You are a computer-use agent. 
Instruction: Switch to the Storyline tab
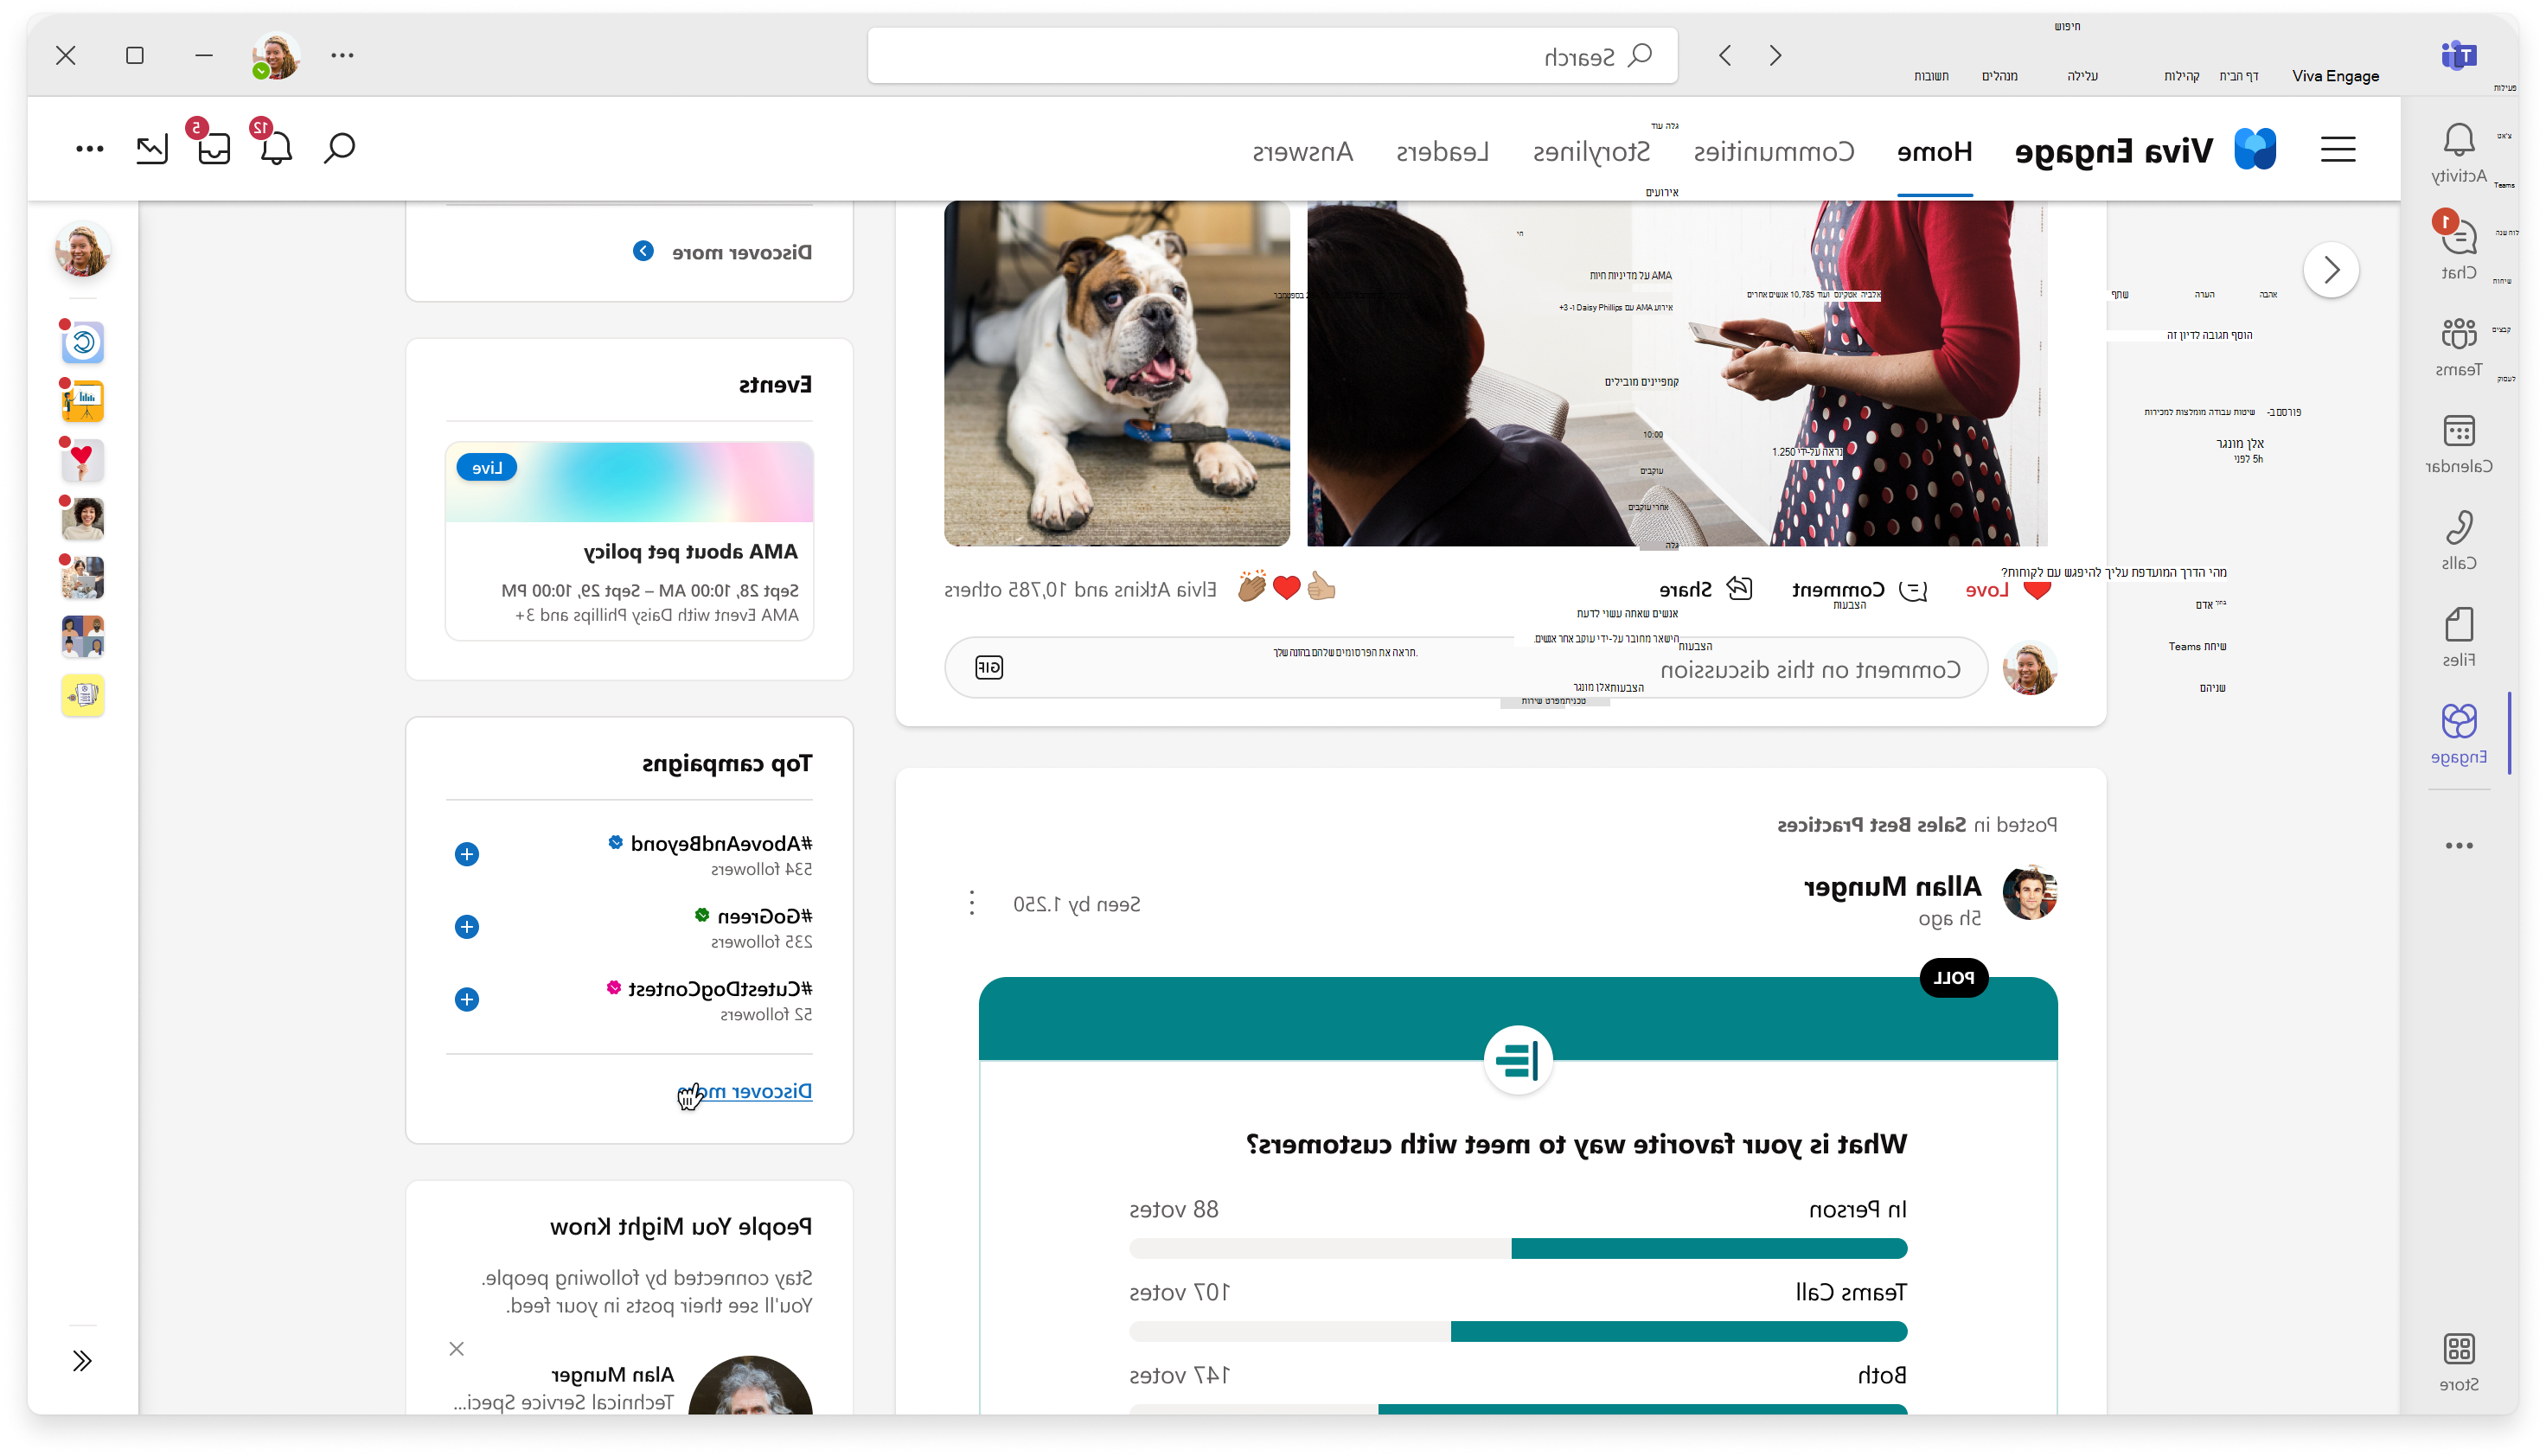coord(1591,151)
